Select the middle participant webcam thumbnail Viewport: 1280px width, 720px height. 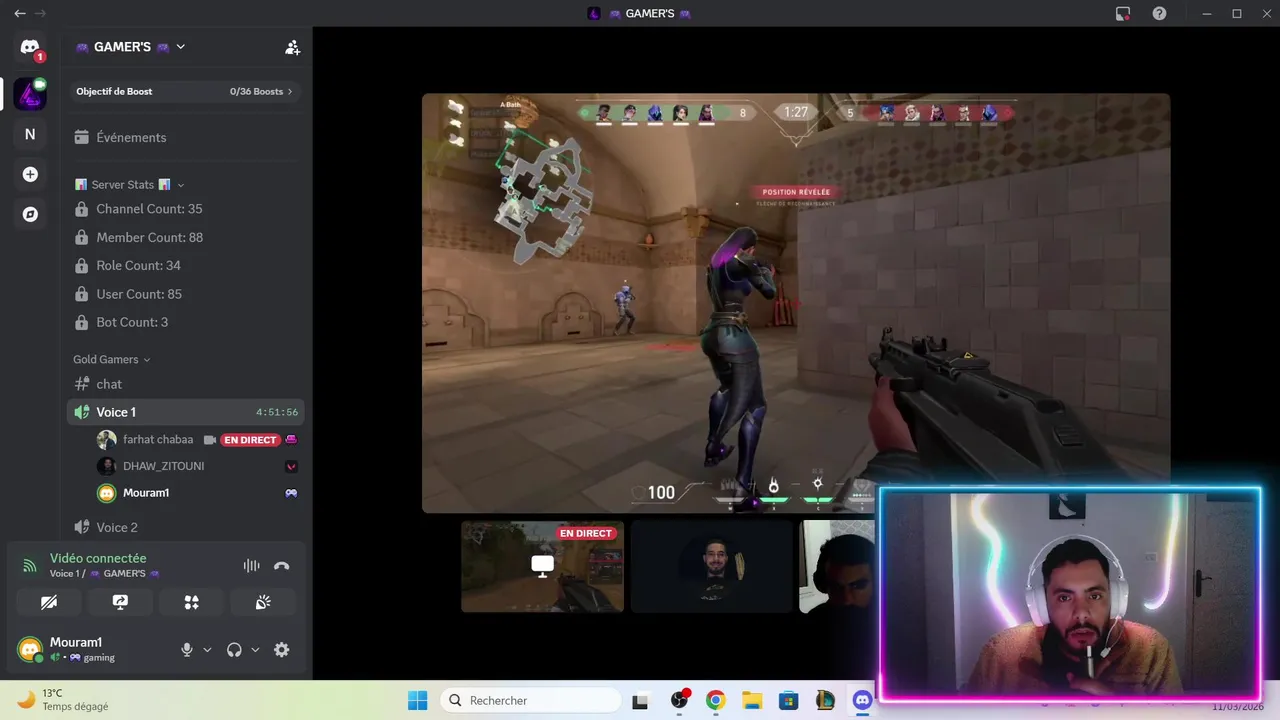pos(711,566)
